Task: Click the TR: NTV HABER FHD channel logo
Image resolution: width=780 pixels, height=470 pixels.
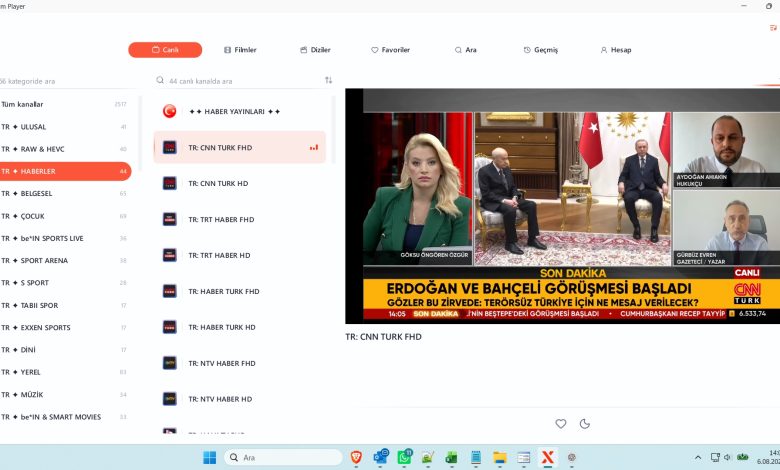Action: pyautogui.click(x=170, y=363)
